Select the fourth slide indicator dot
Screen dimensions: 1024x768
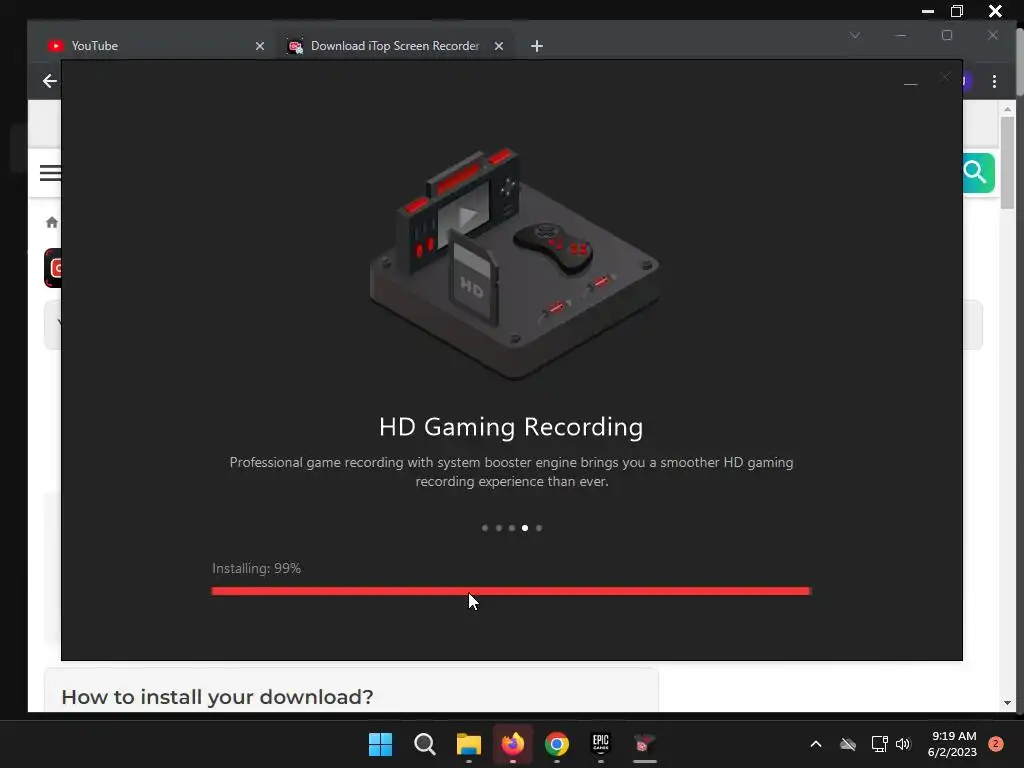[x=525, y=528]
